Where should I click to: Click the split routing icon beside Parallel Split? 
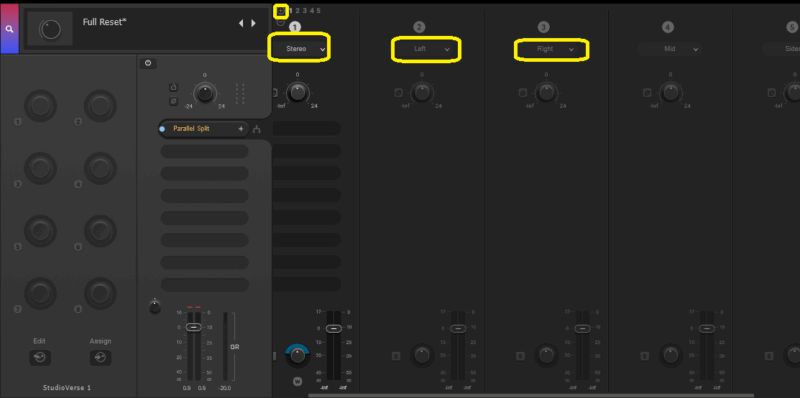pos(257,129)
